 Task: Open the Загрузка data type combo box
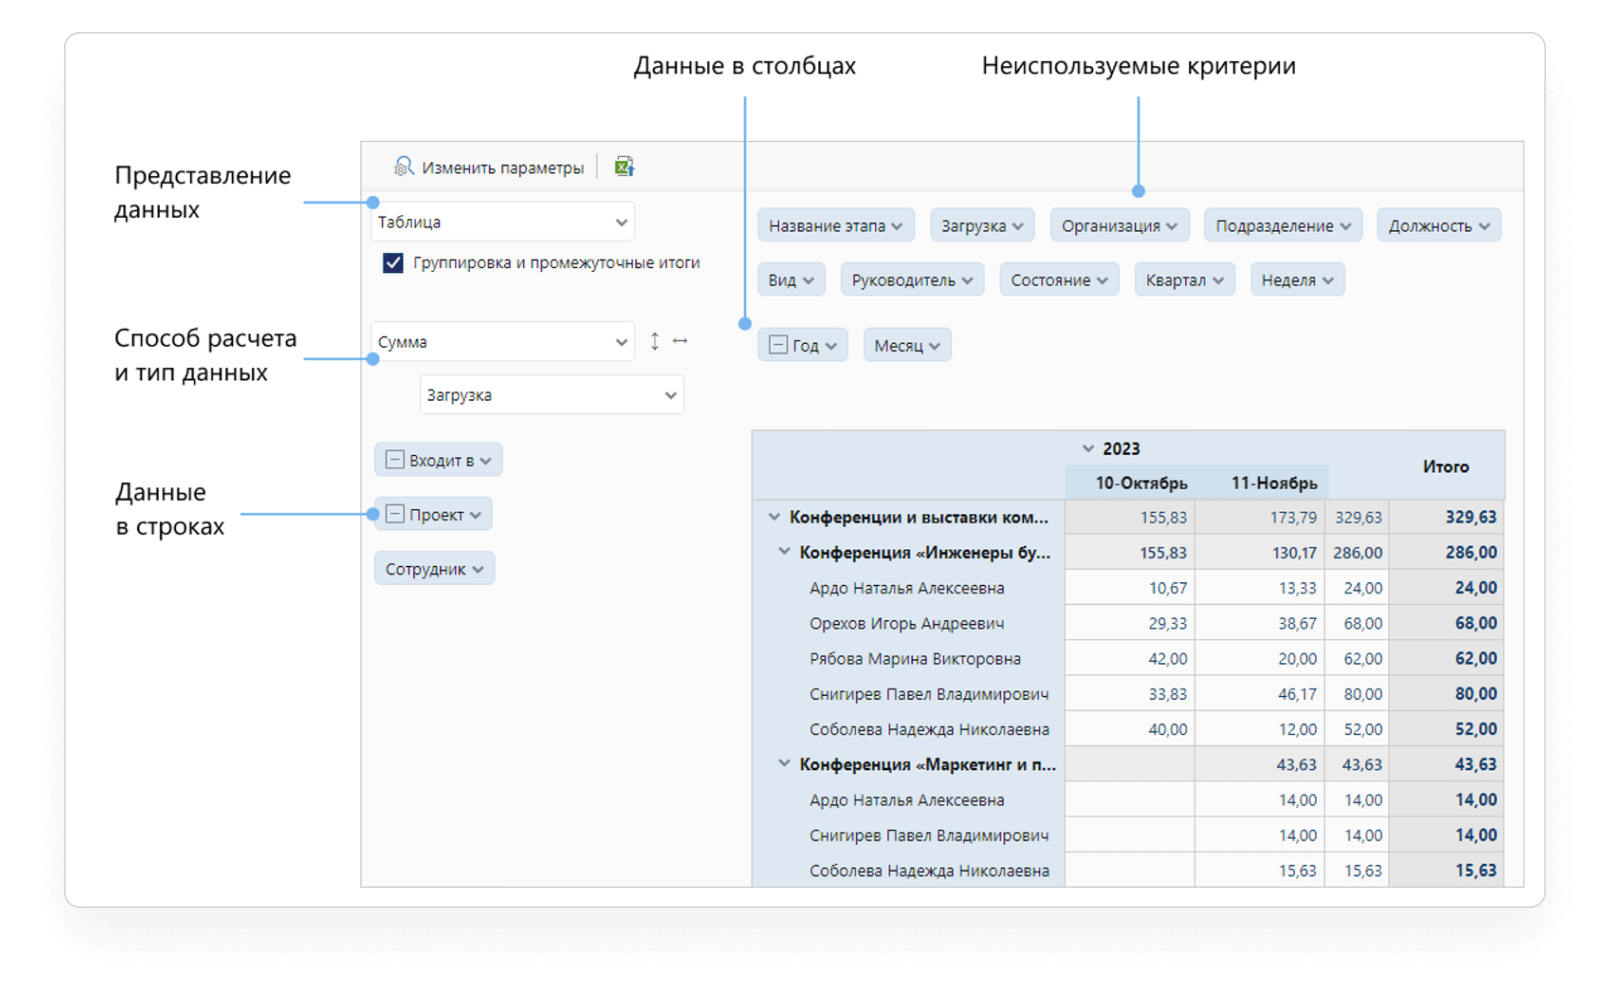coord(552,395)
